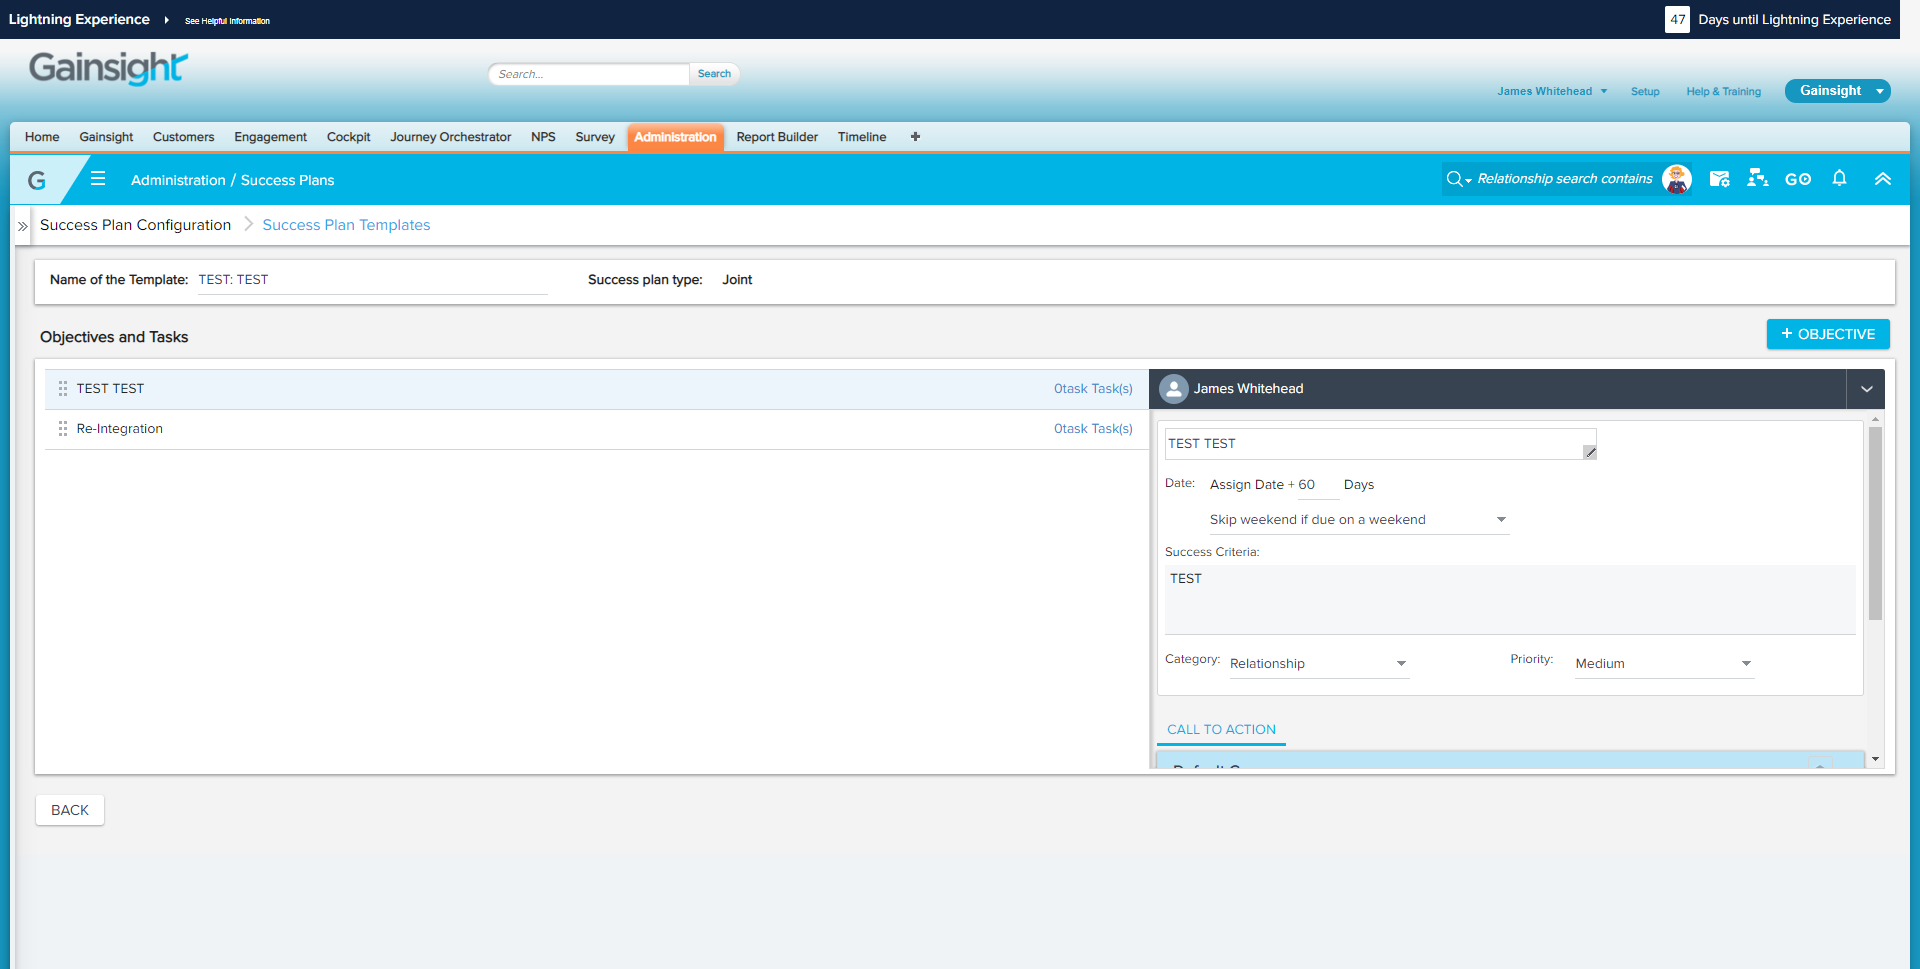Open Help & Training link

pyautogui.click(x=1723, y=92)
